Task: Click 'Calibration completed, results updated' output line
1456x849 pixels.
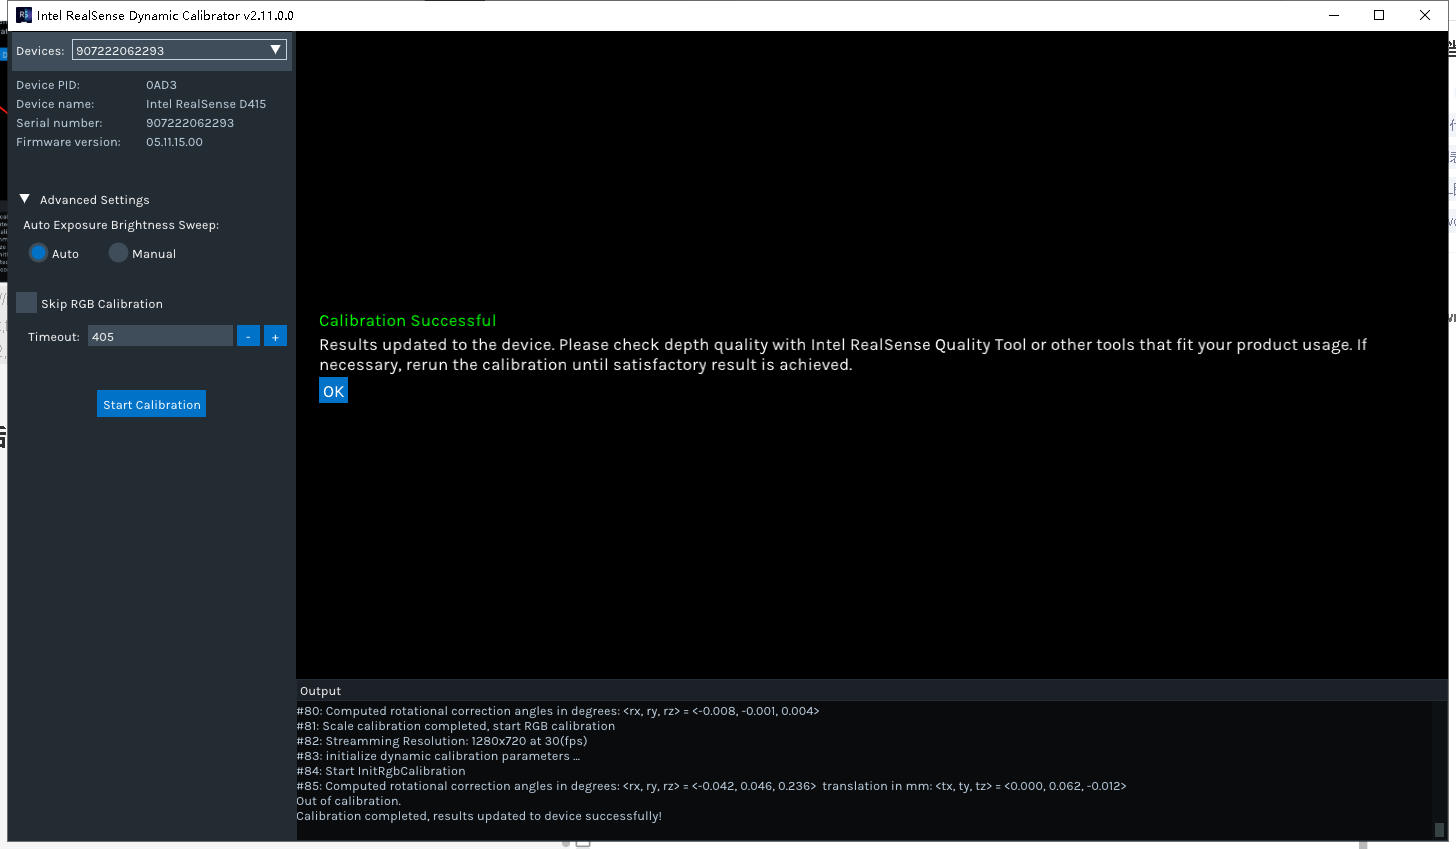Action: coord(479,816)
